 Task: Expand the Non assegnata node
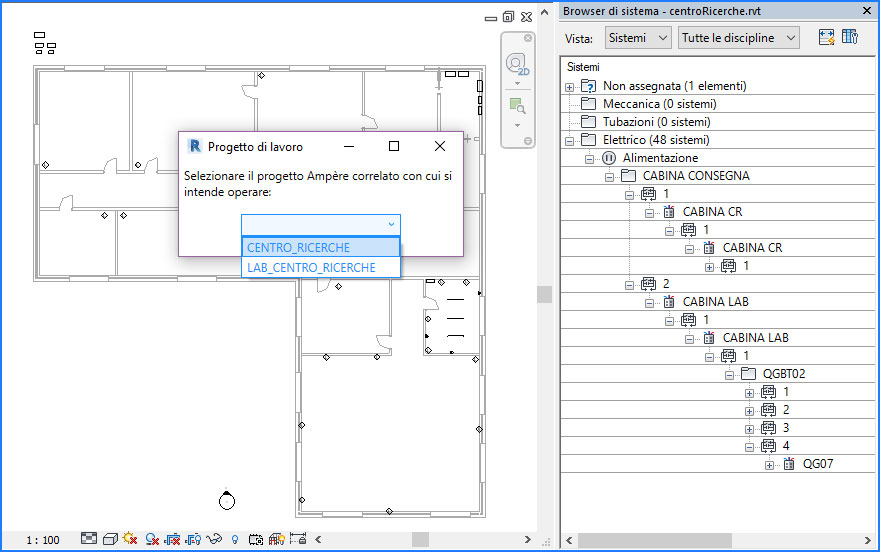pyautogui.click(x=569, y=87)
